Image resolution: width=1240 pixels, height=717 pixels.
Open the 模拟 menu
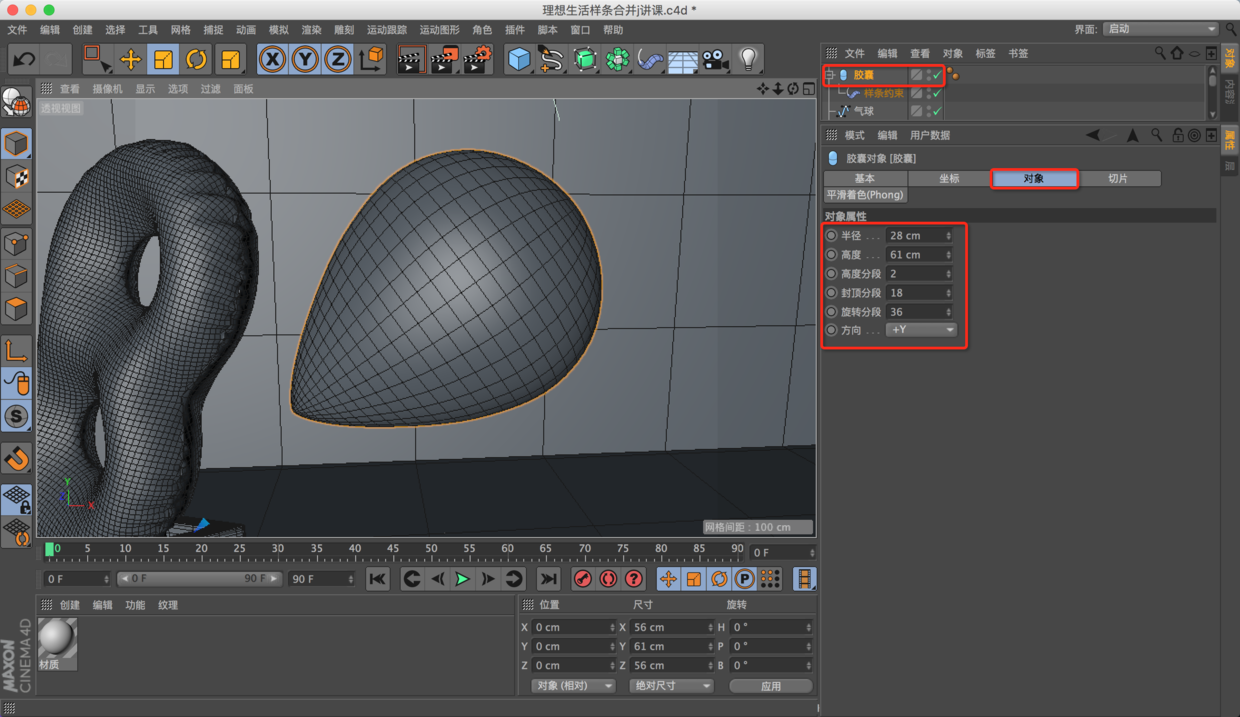(278, 30)
